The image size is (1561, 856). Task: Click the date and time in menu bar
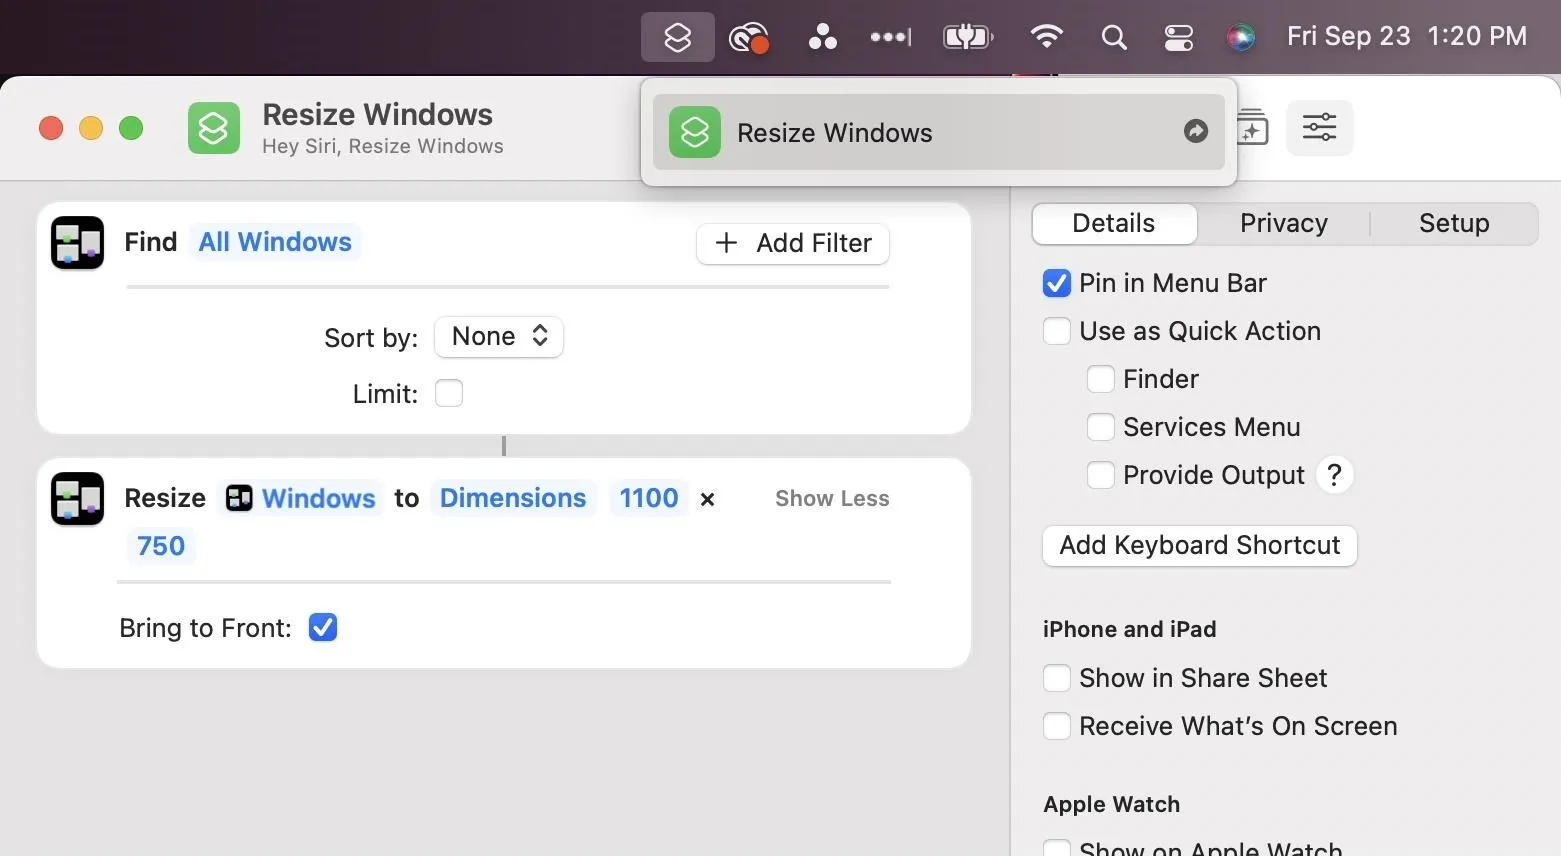[1407, 37]
